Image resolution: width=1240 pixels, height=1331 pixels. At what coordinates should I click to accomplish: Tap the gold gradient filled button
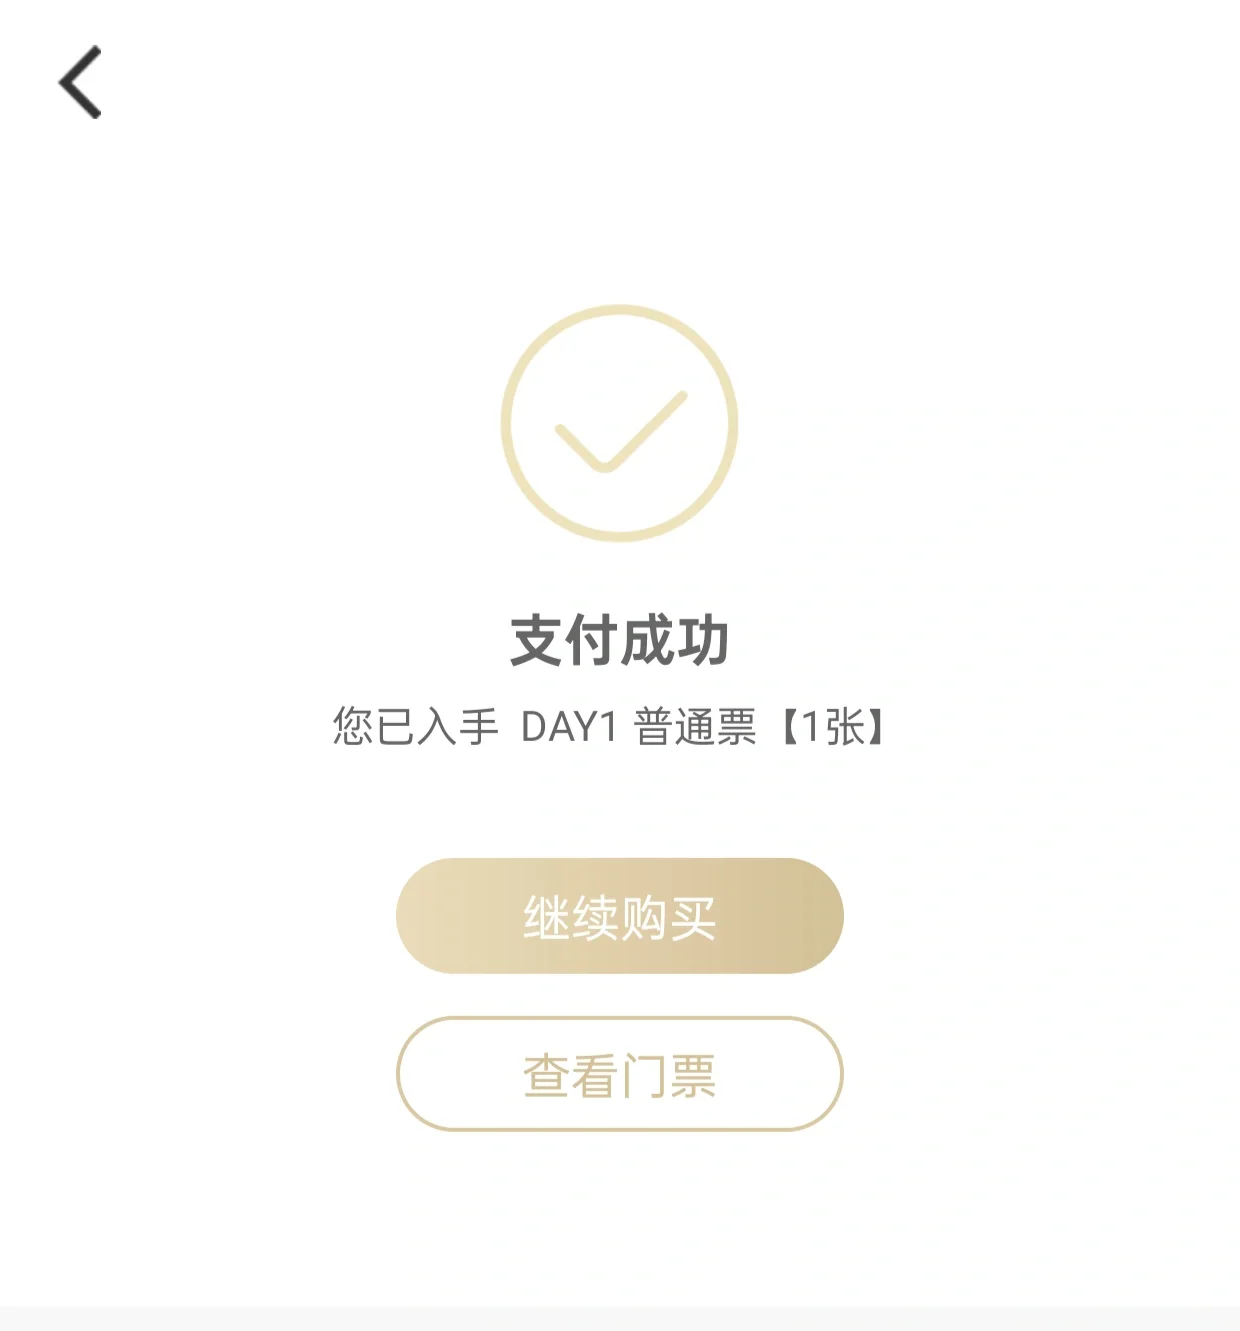[x=620, y=916]
